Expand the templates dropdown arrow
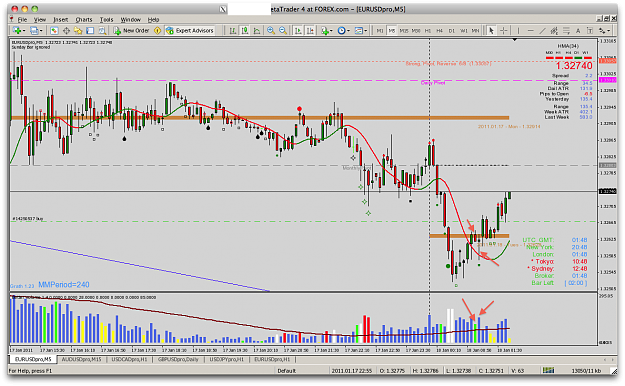This screenshot has width=625, height=386. point(366,31)
